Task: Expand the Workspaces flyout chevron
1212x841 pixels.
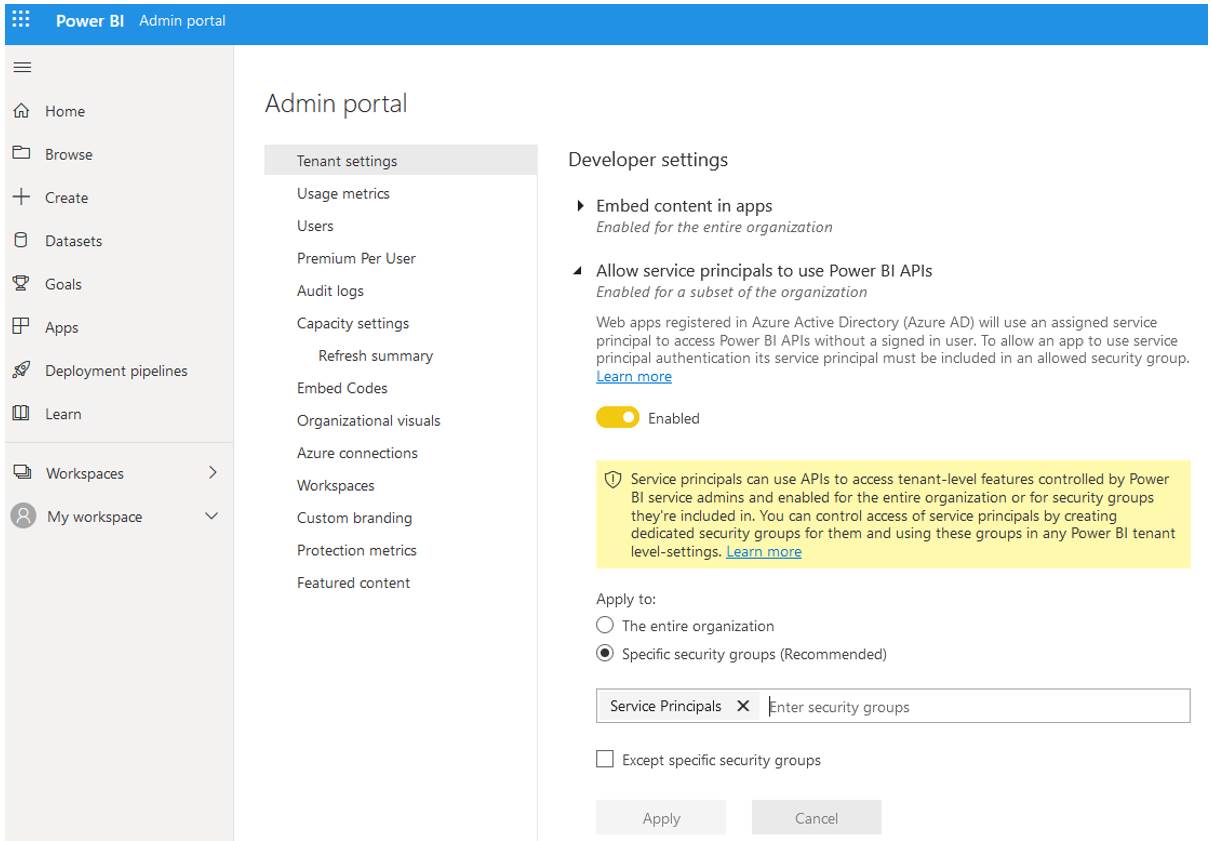Action: [x=212, y=472]
